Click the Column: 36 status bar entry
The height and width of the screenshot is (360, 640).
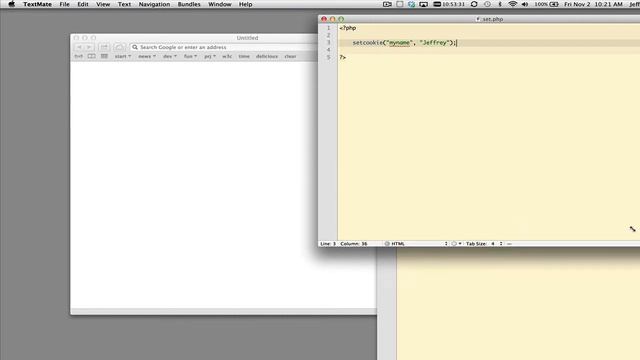(x=354, y=244)
